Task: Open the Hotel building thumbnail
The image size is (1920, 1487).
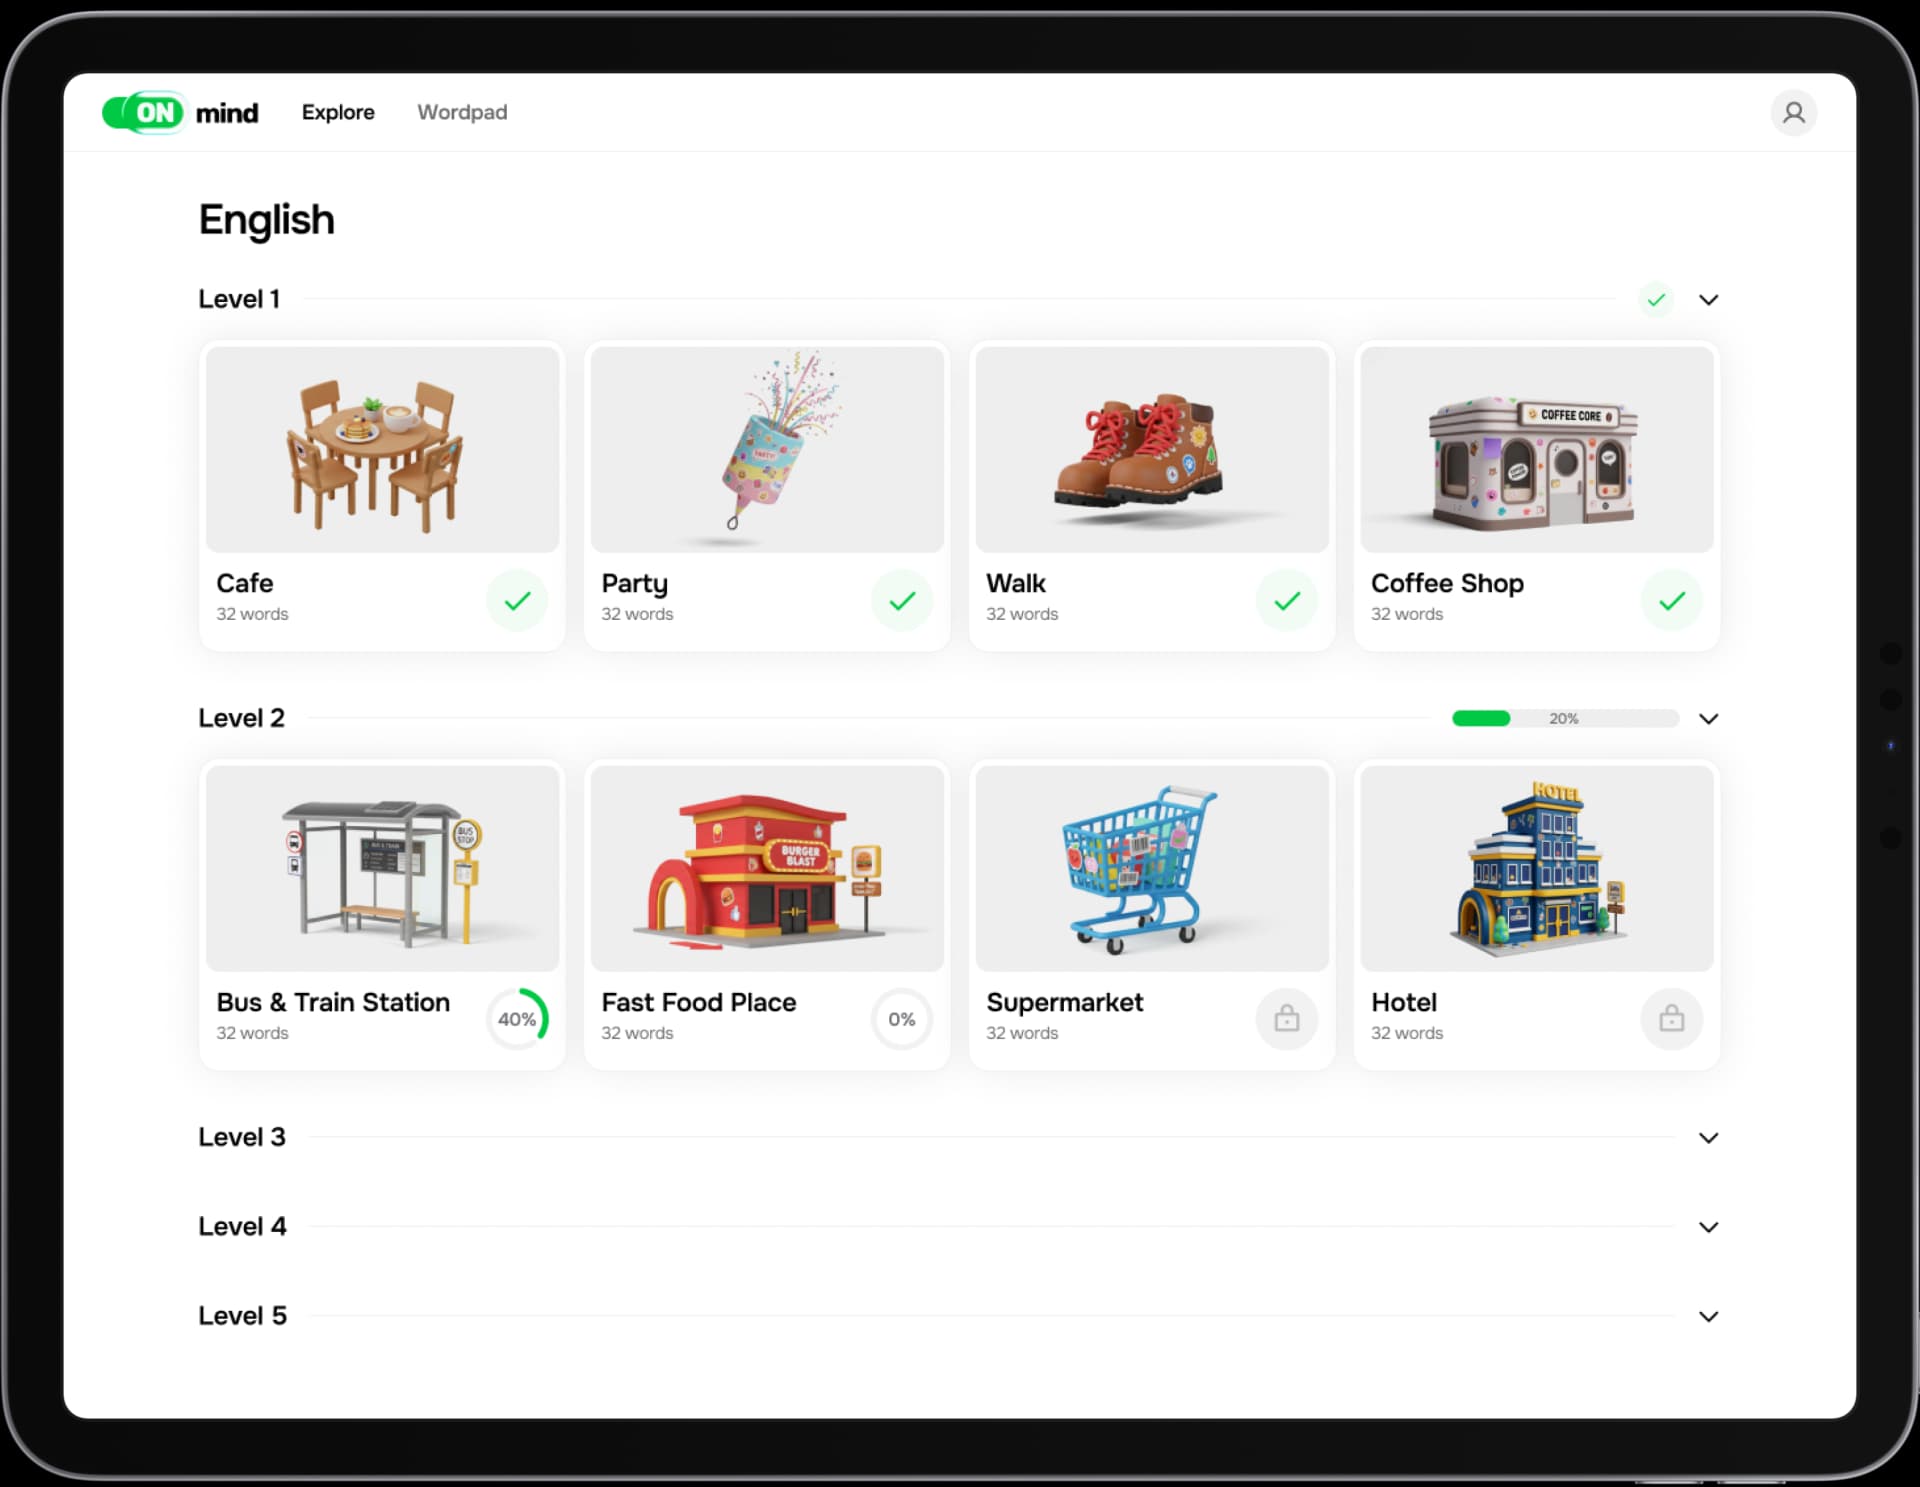Action: (1536, 867)
